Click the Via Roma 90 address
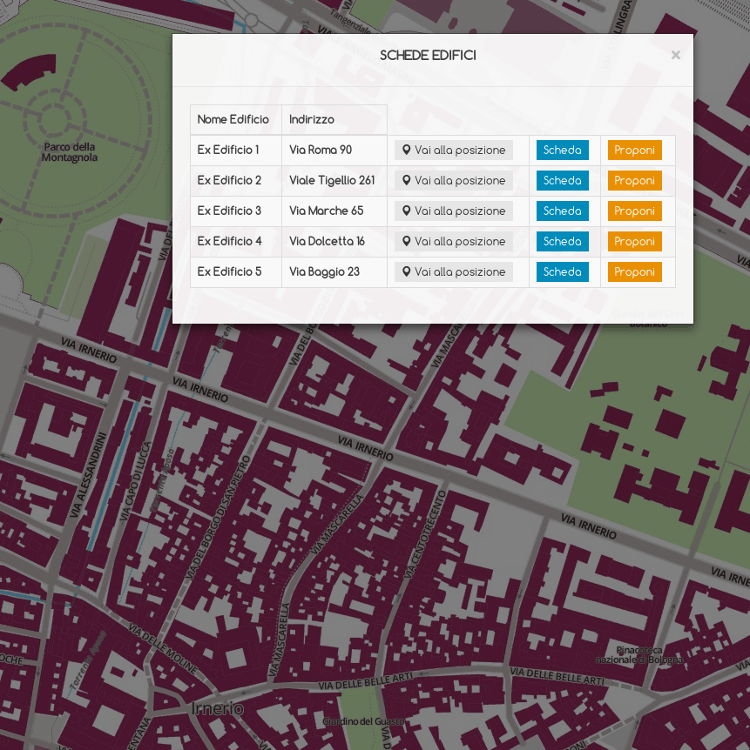This screenshot has width=750, height=750. tap(320, 150)
